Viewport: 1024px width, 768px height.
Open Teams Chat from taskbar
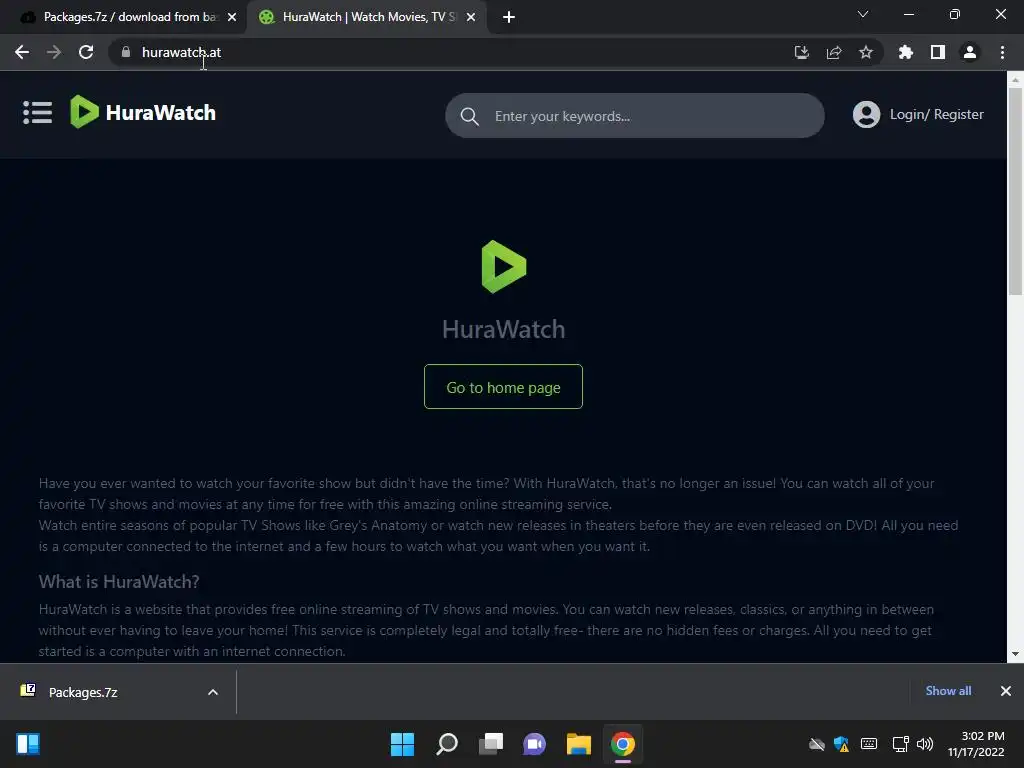click(x=534, y=744)
